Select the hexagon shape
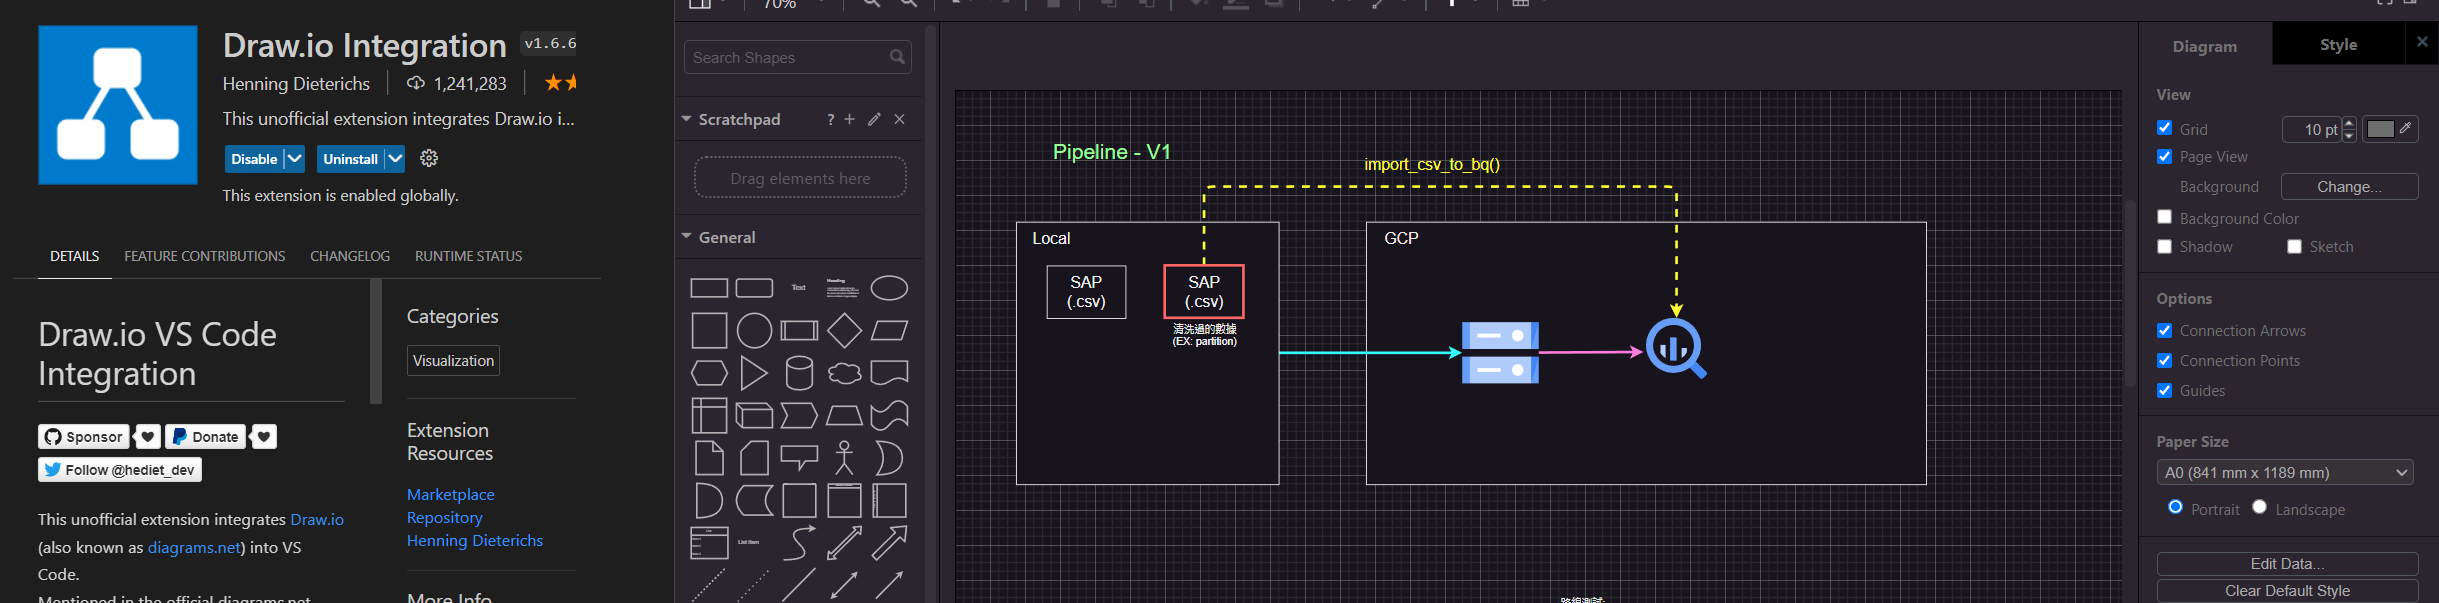 (x=709, y=373)
